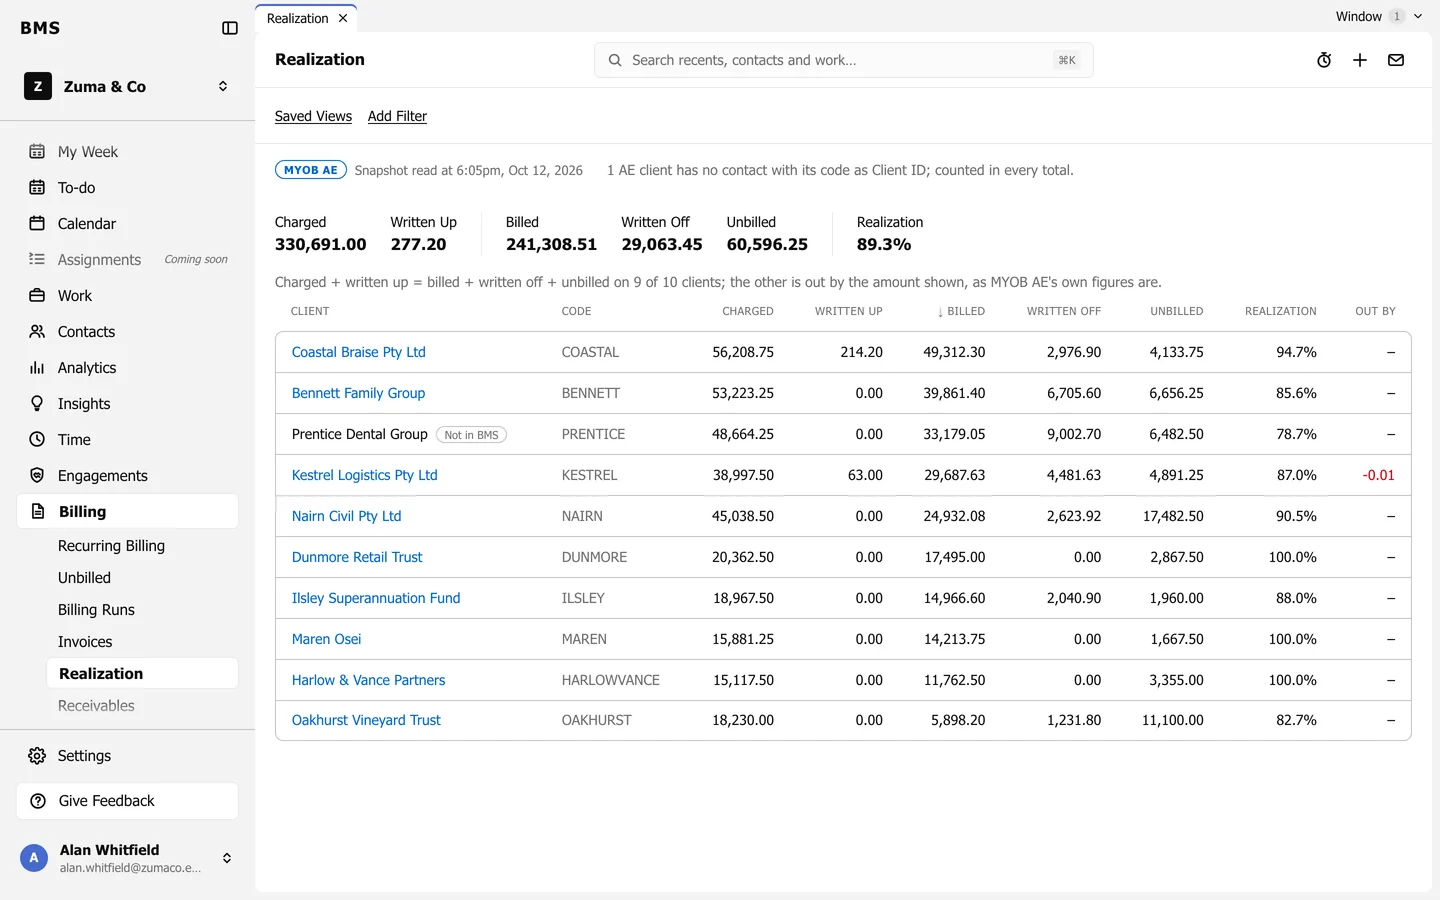Open Maren Osei client
The image size is (1440, 900).
[326, 639]
